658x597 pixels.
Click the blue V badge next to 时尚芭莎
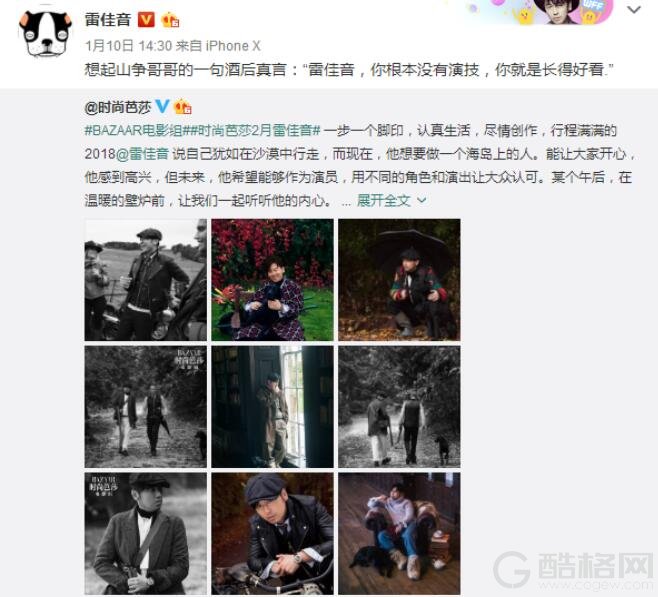click(162, 107)
